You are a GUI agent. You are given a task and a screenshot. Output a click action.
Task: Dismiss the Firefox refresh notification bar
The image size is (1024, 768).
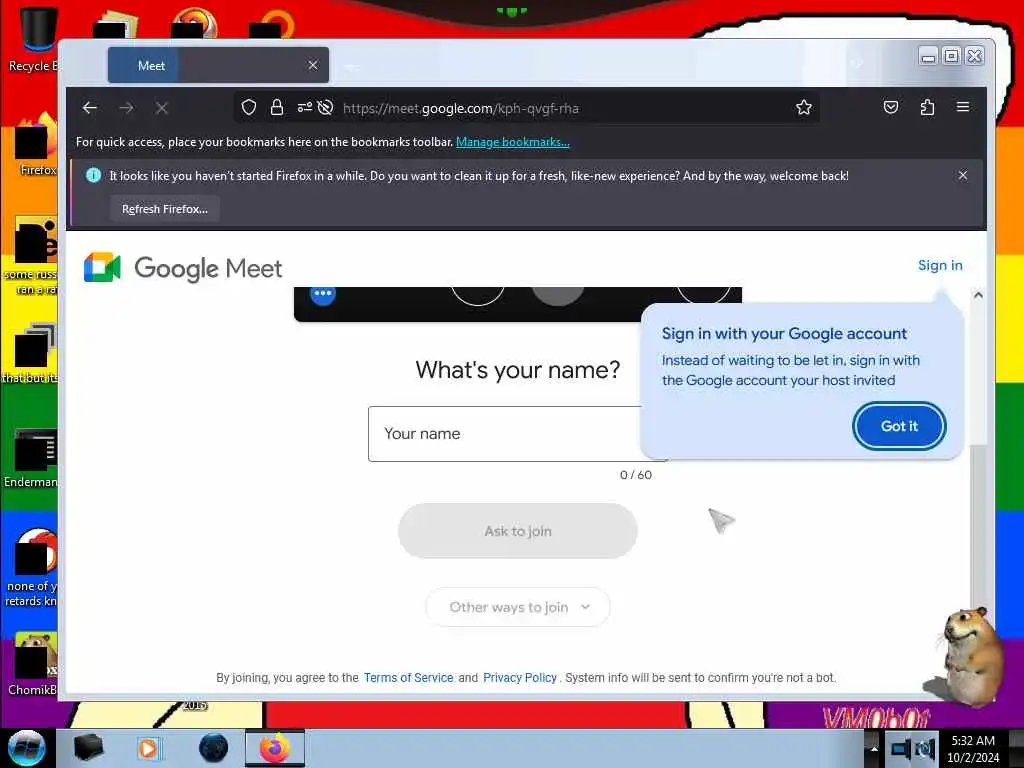point(963,175)
